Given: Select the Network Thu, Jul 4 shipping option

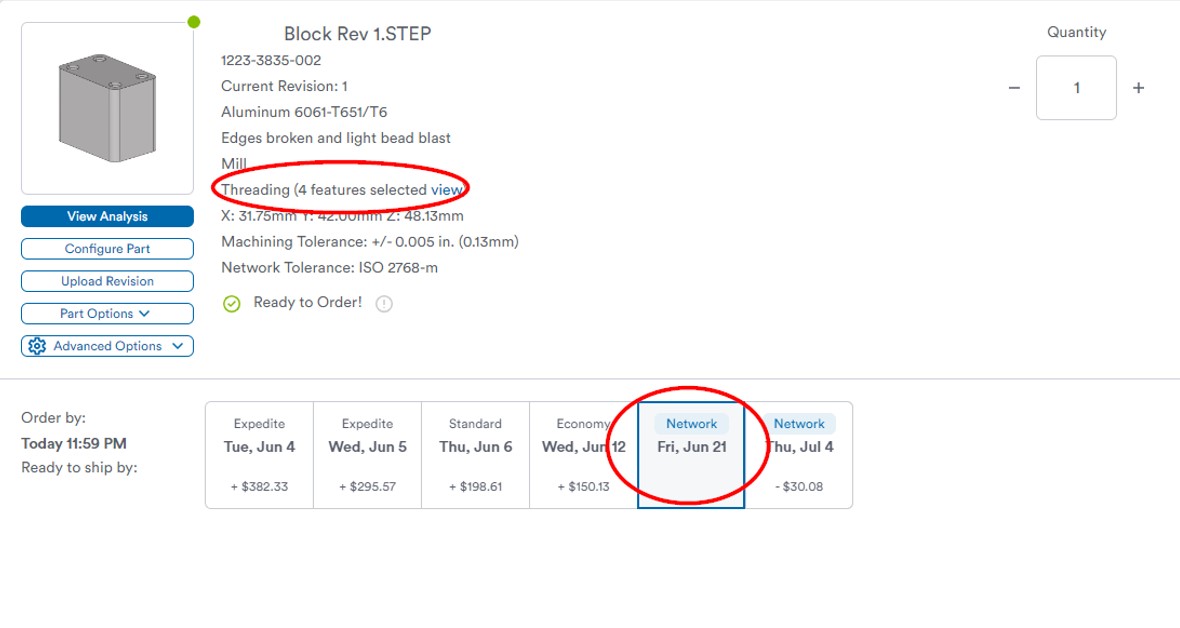Looking at the screenshot, I should (x=799, y=452).
